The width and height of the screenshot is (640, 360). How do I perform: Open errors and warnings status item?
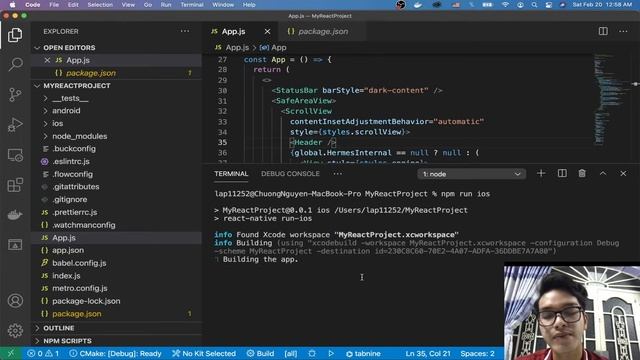coord(43,353)
